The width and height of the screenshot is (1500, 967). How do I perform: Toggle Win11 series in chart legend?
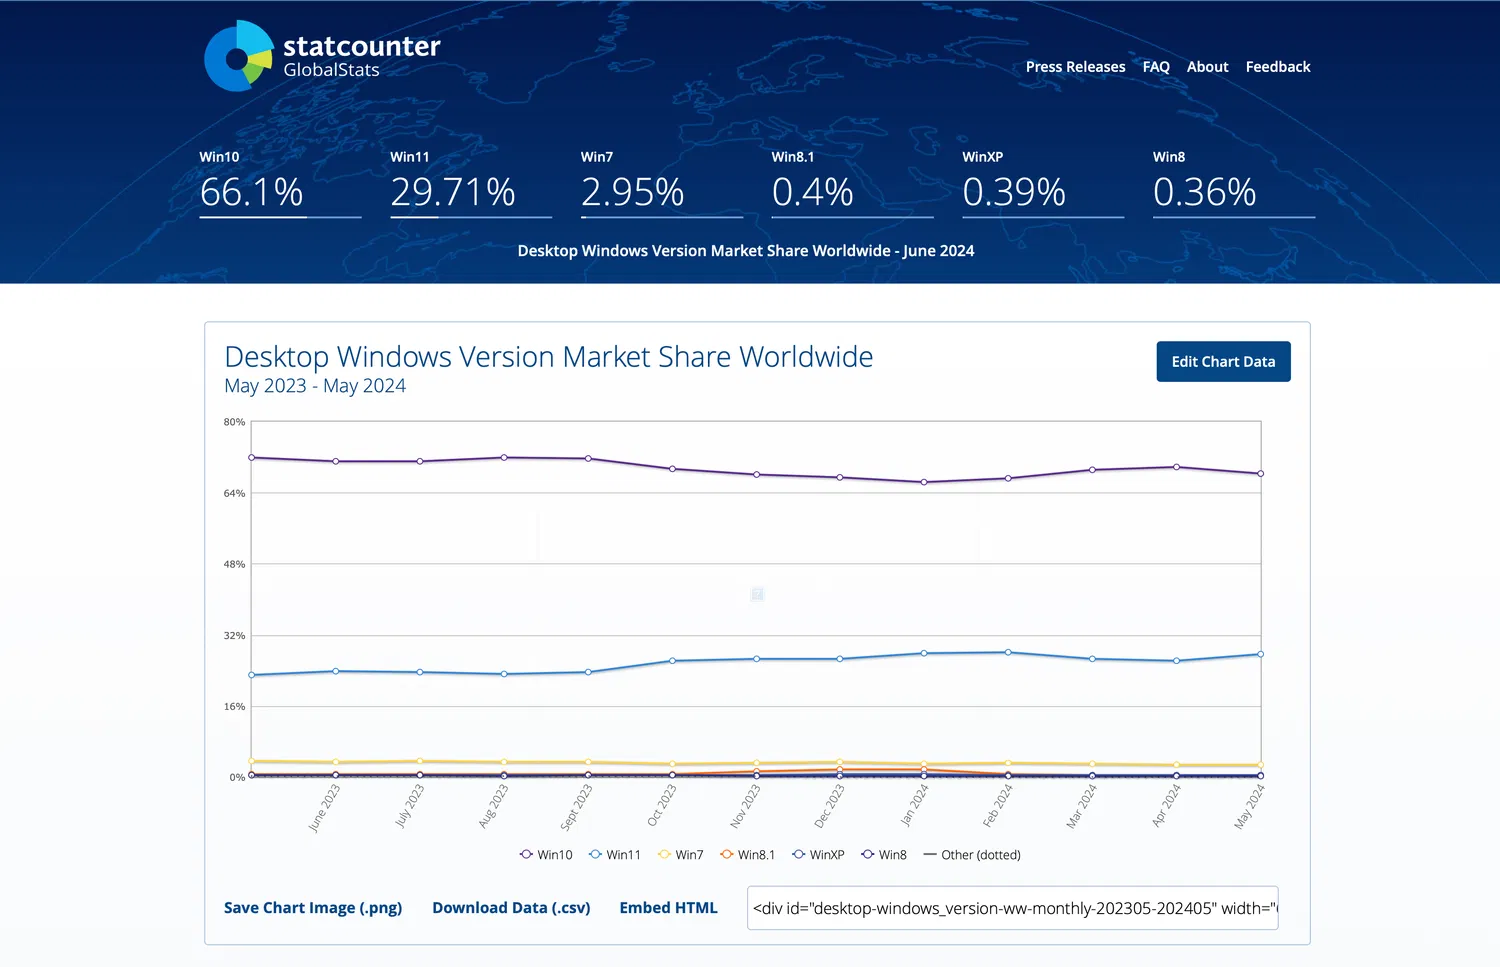tap(615, 855)
